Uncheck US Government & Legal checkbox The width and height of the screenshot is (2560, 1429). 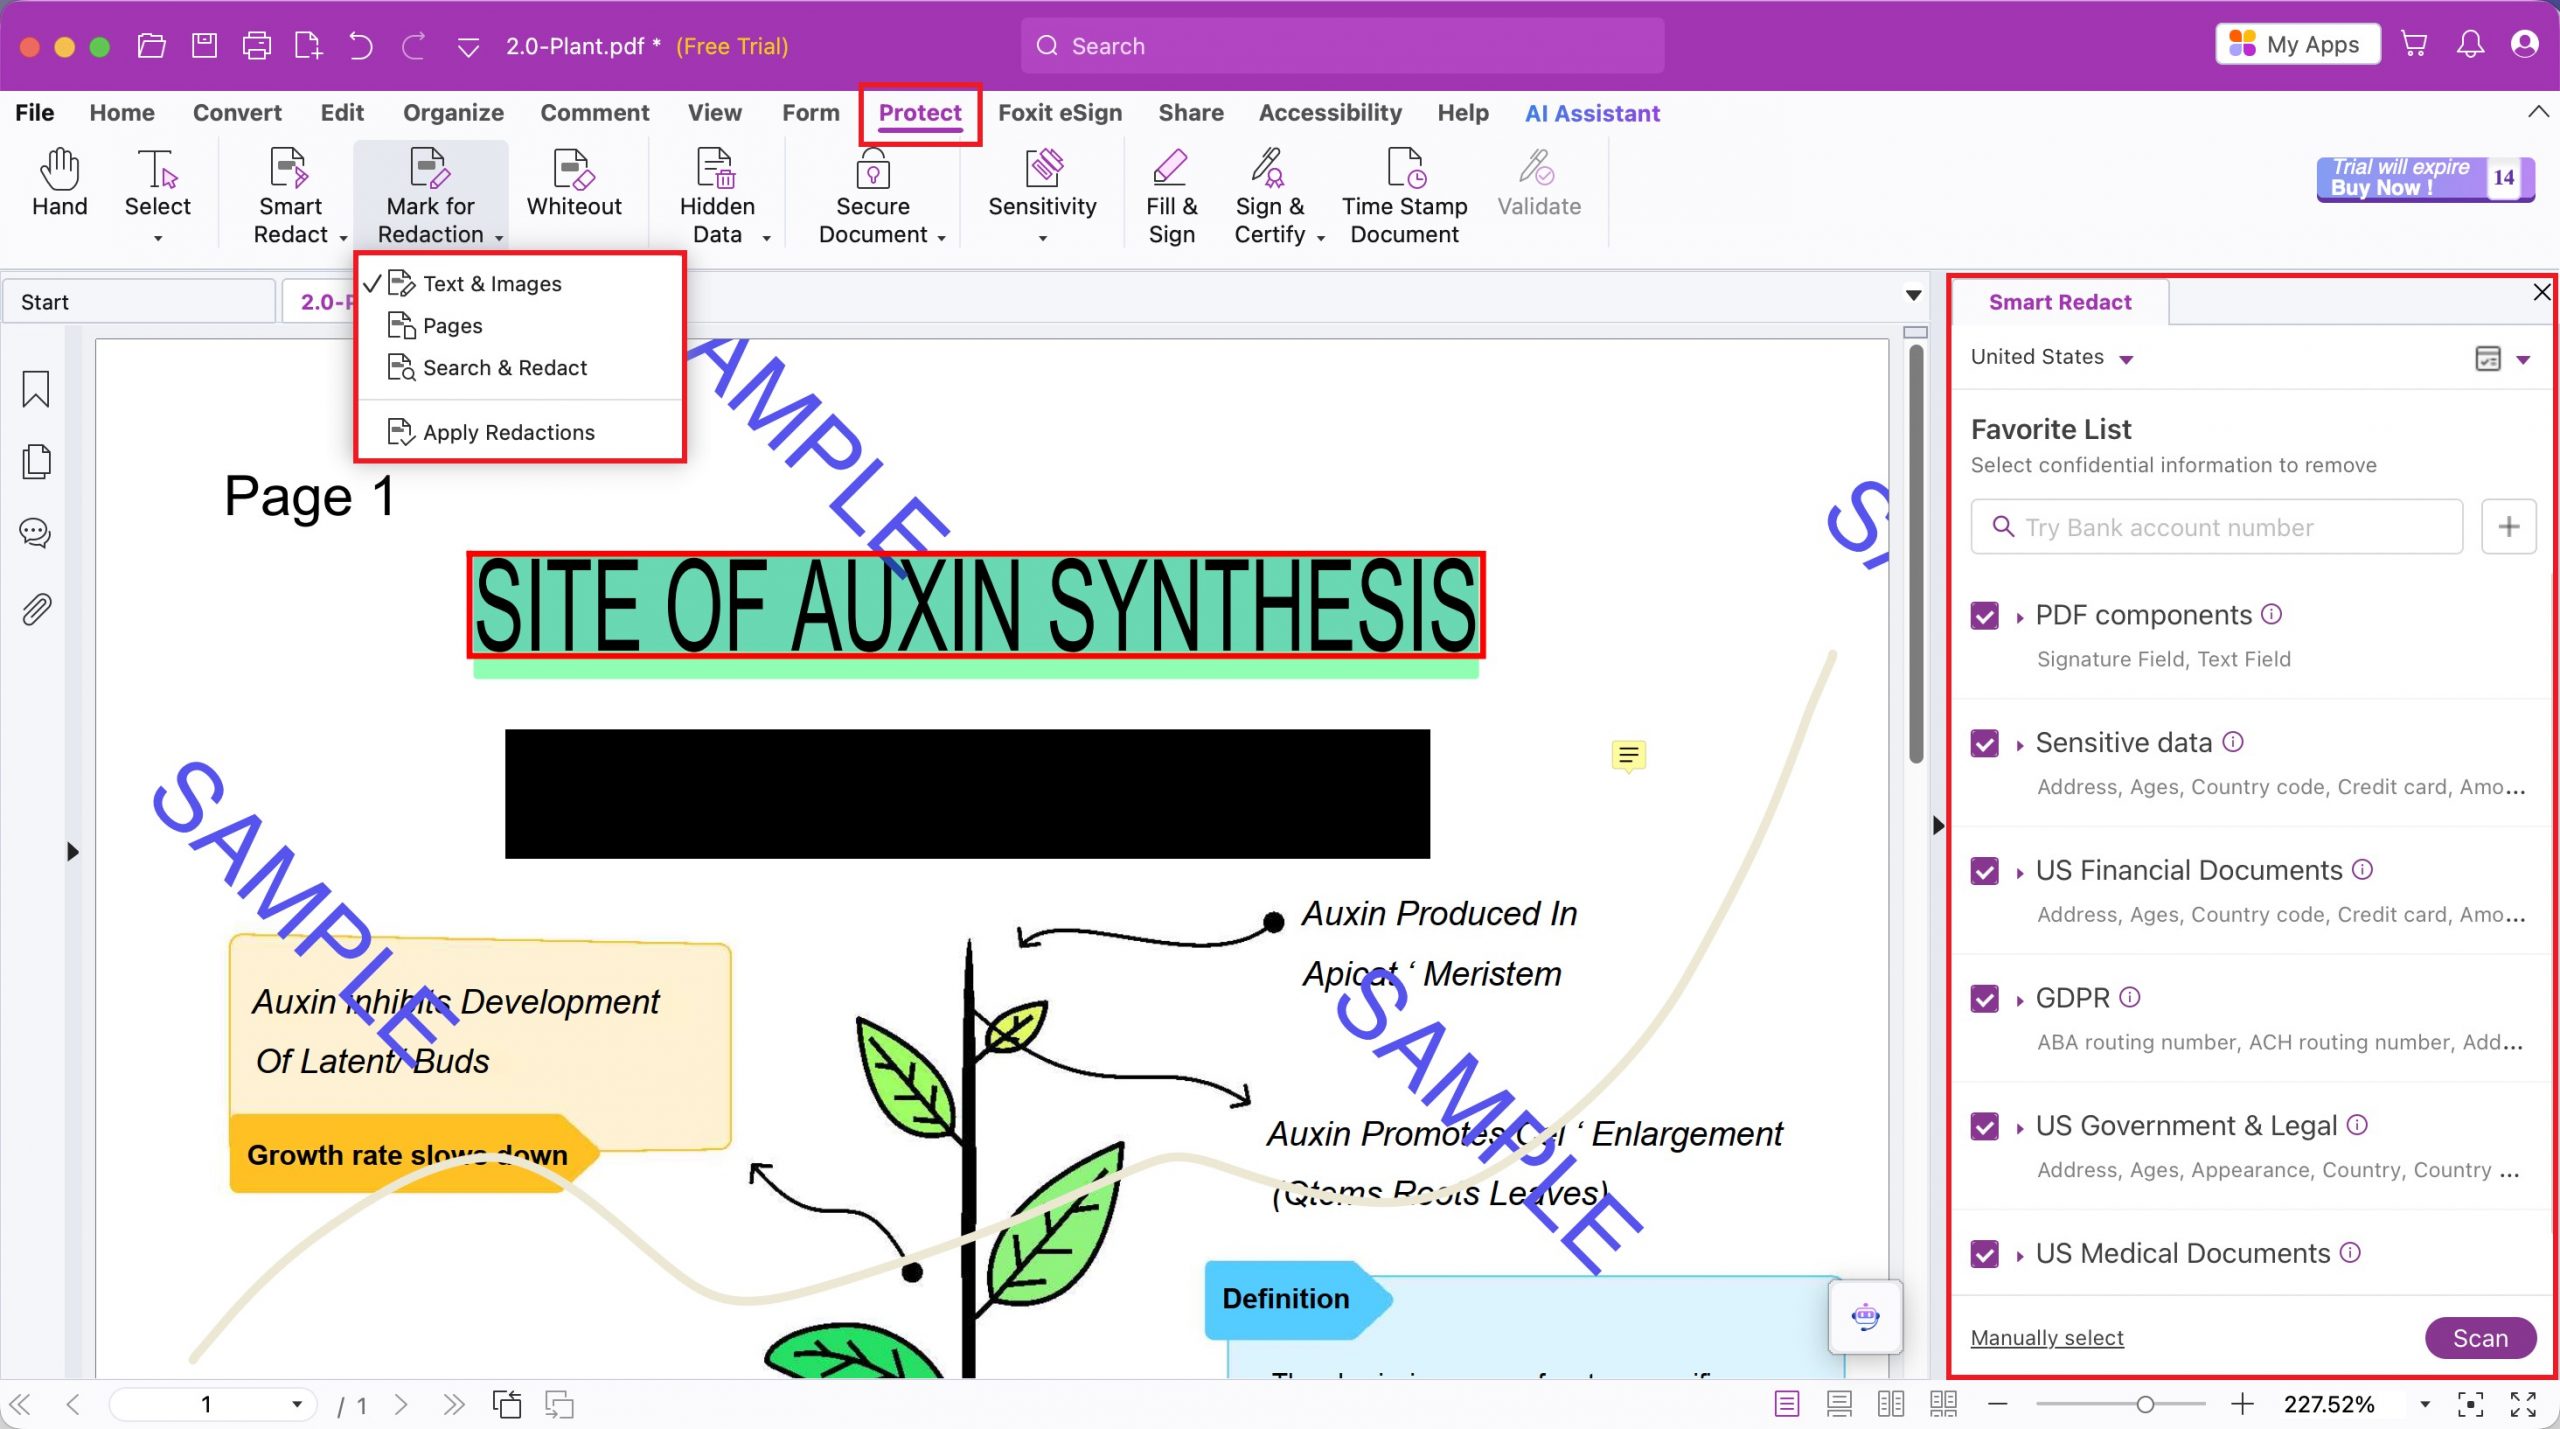tap(1985, 1127)
